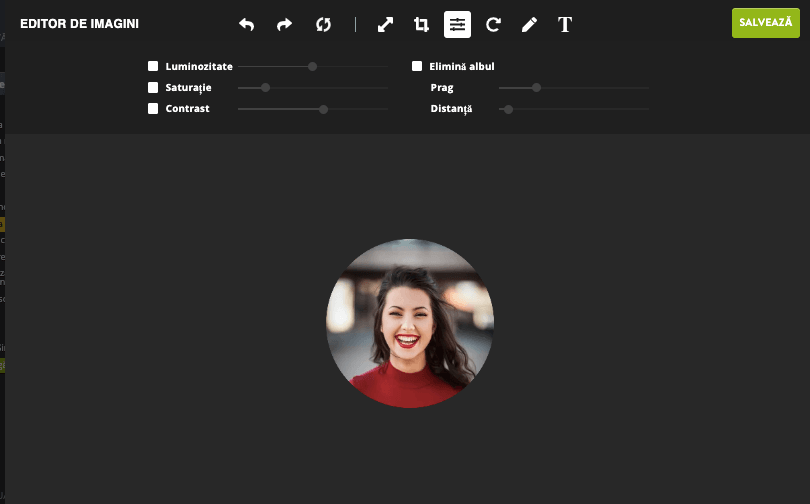Viewport: 810px width, 504px height.
Task: Enable the Contrast checkbox
Action: tap(153, 108)
